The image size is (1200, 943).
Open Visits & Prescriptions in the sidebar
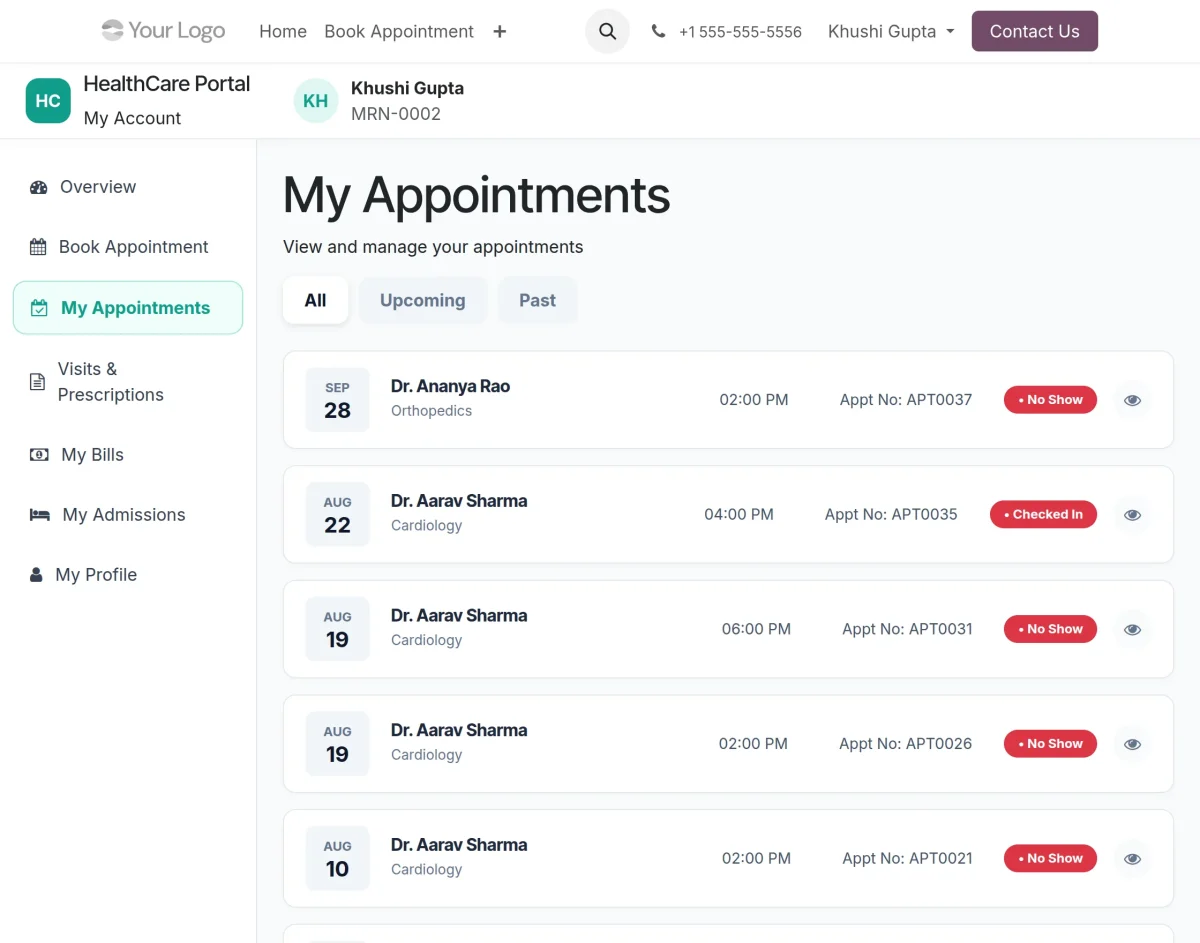point(128,382)
